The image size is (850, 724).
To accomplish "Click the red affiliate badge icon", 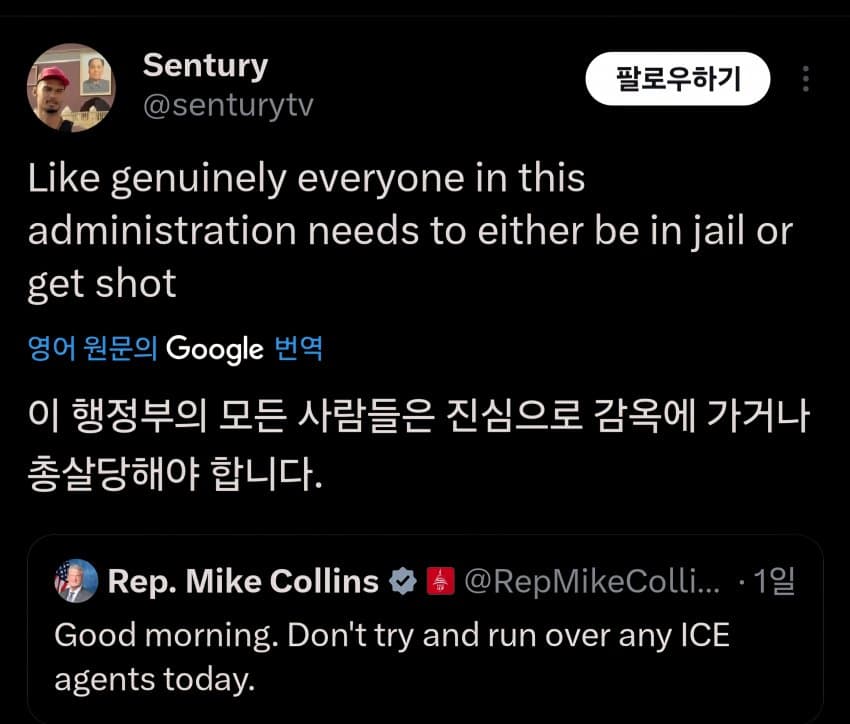I will [x=441, y=581].
